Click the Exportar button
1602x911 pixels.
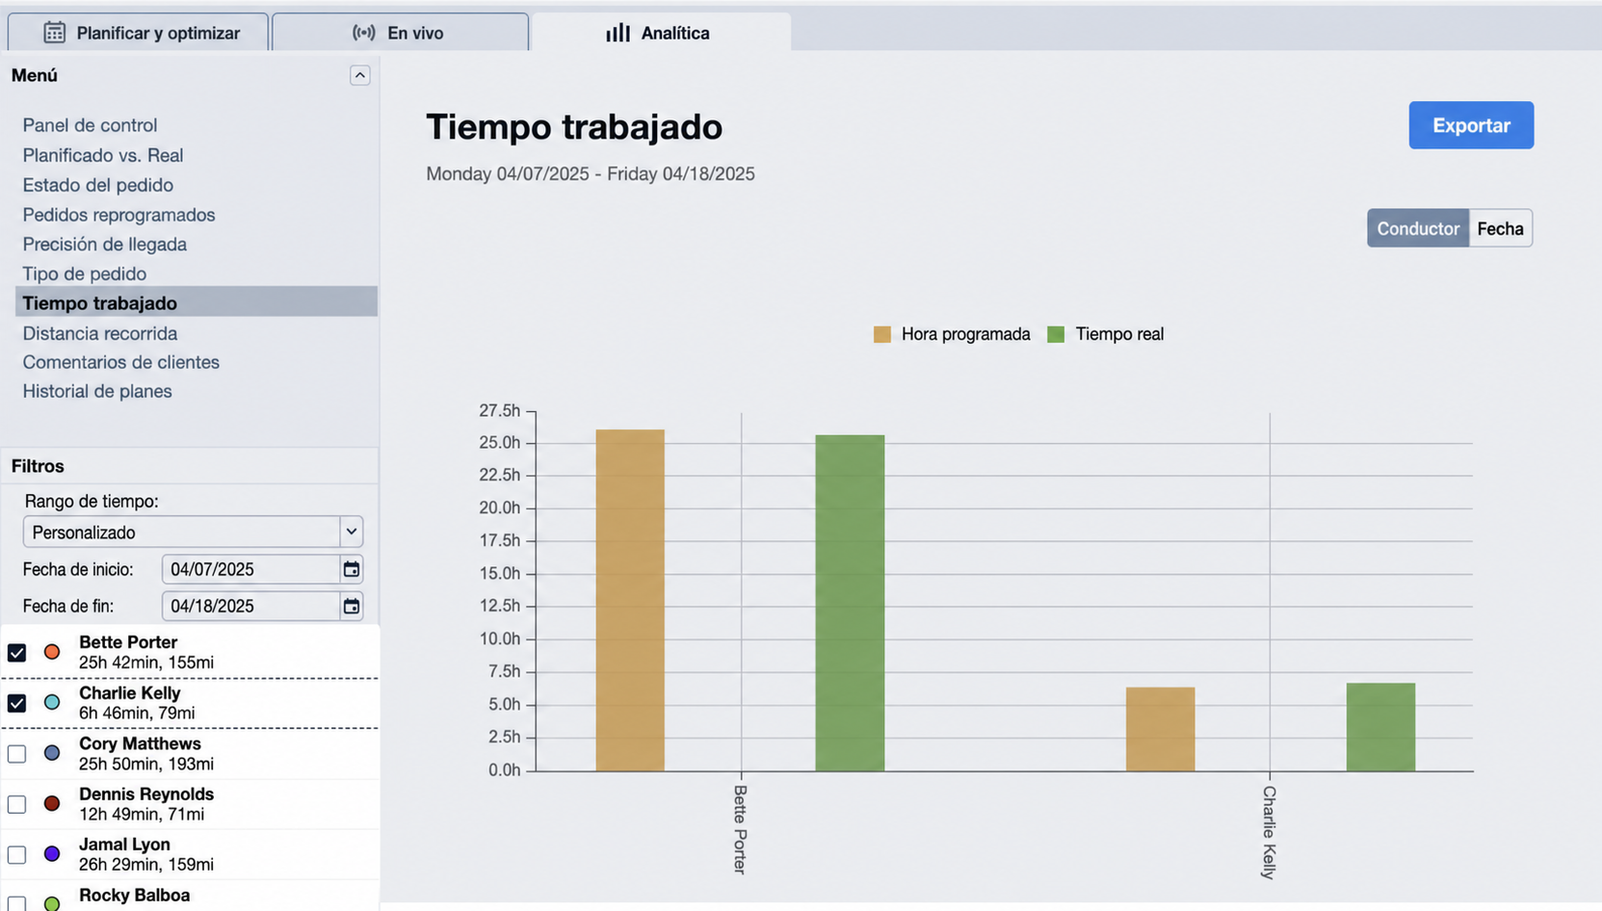click(x=1471, y=125)
